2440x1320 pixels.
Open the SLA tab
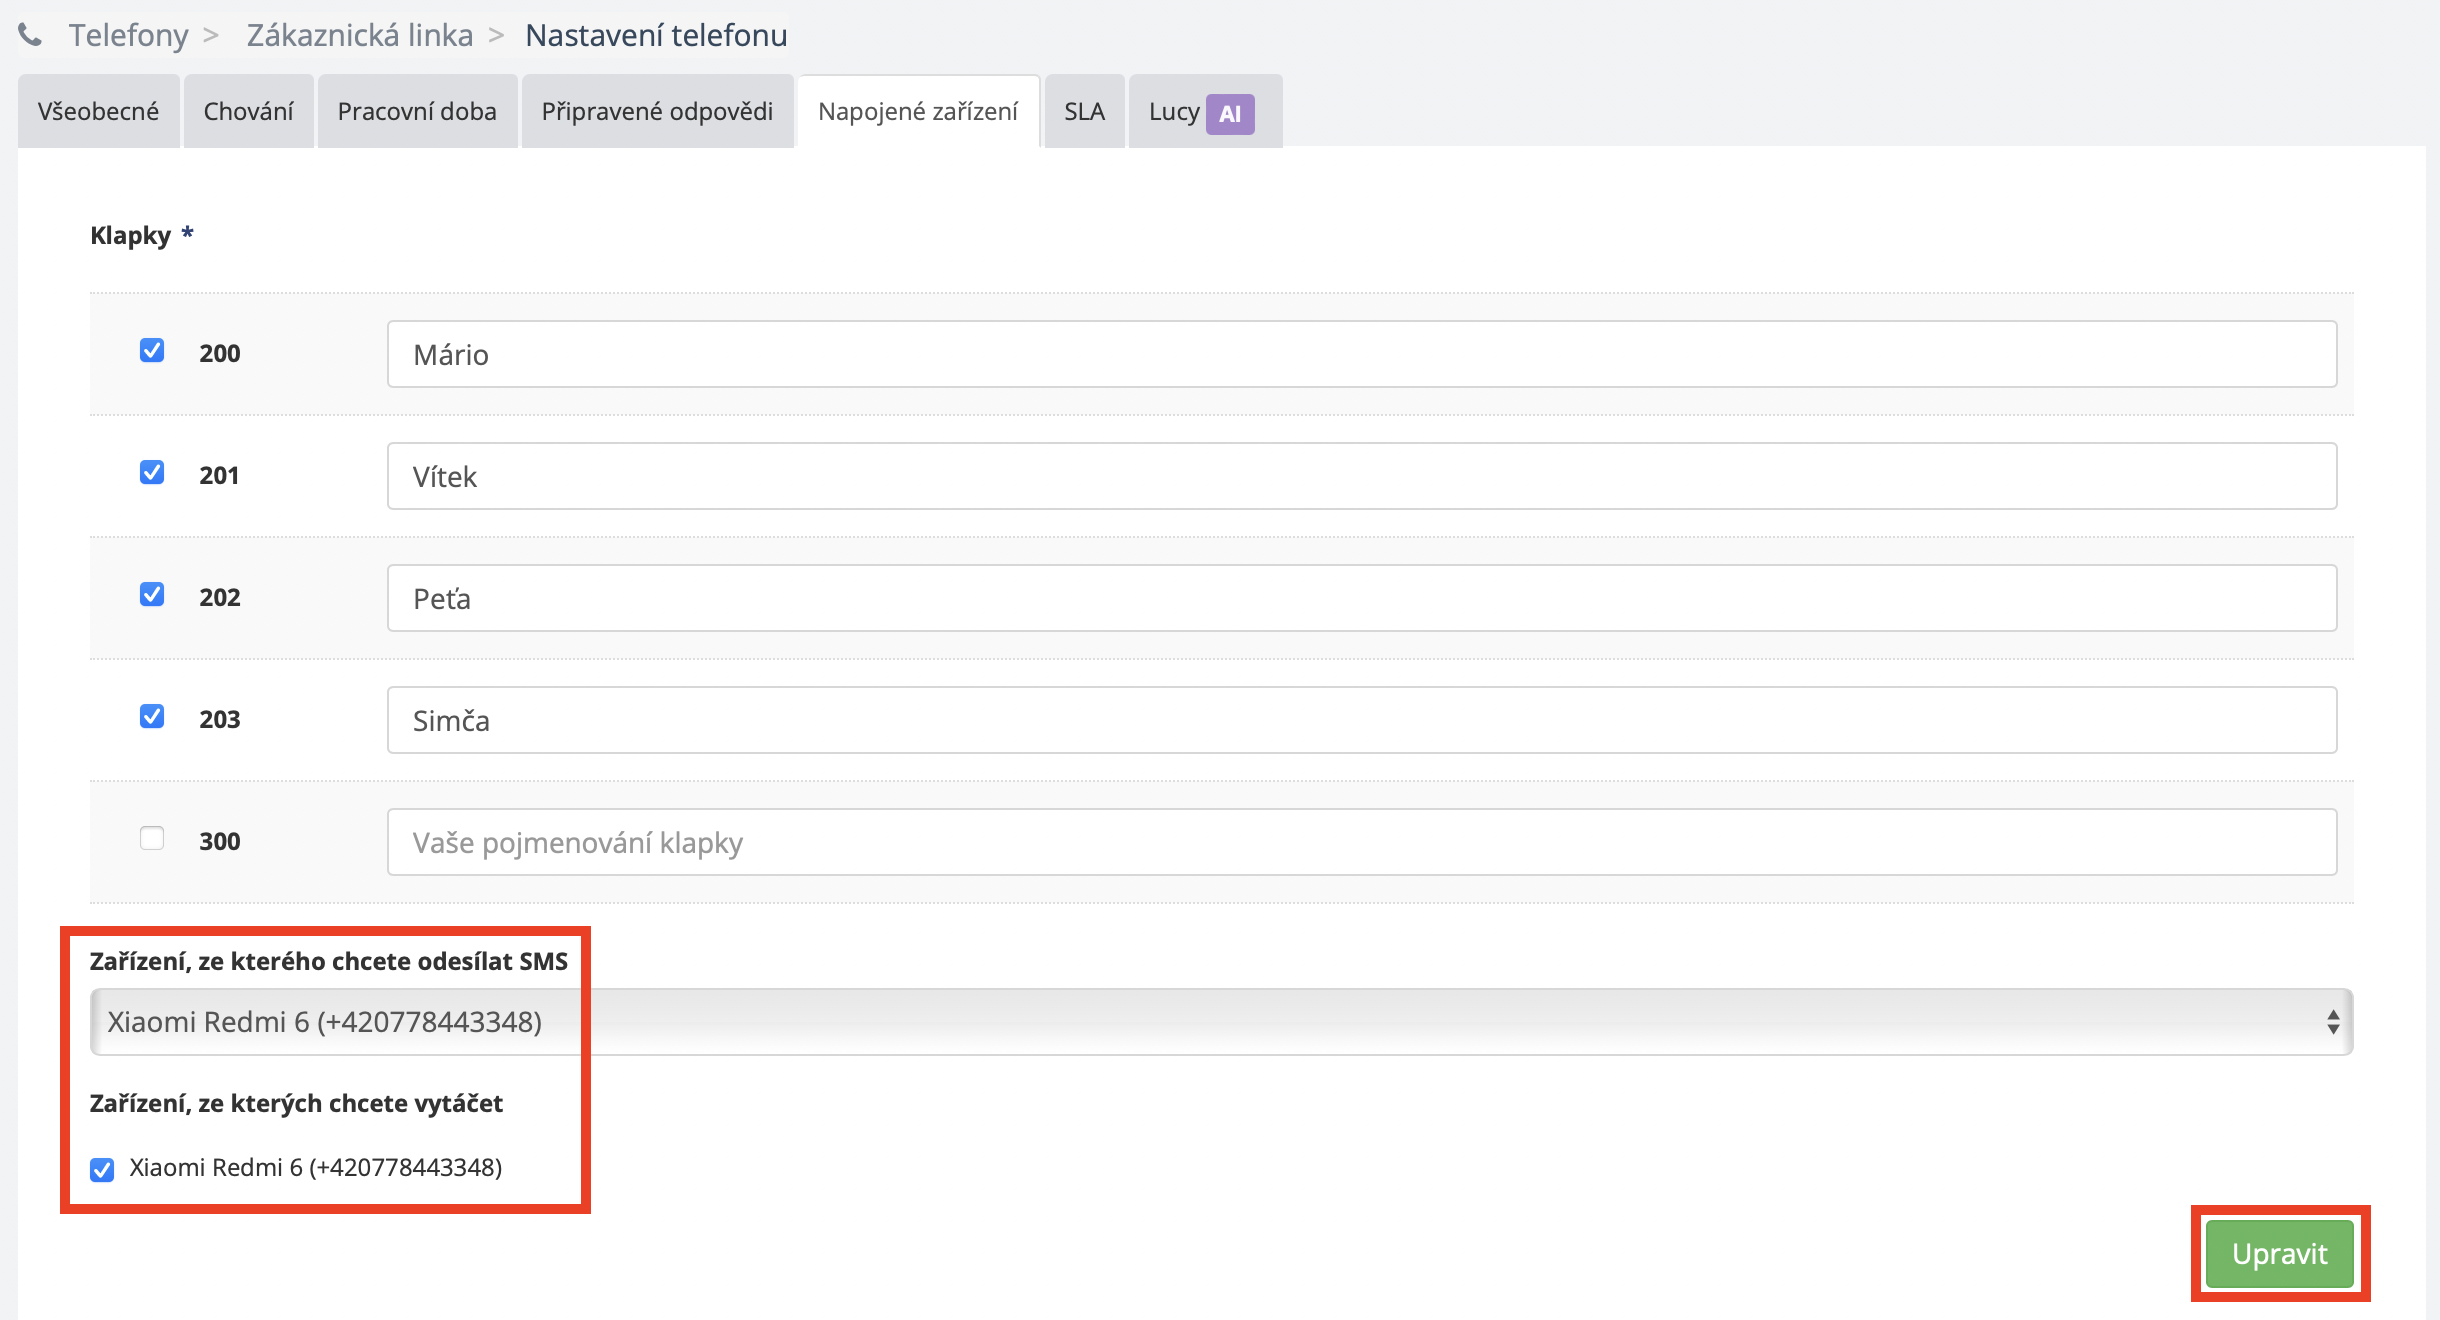(x=1084, y=111)
